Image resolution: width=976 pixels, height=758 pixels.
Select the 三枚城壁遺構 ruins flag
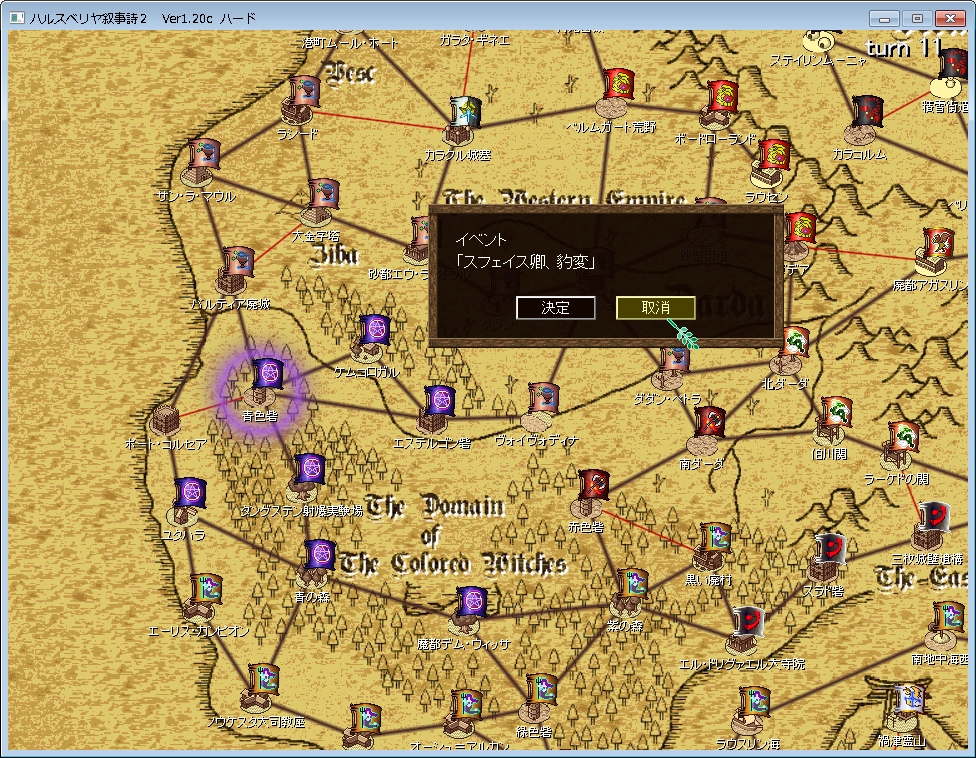coord(934,517)
